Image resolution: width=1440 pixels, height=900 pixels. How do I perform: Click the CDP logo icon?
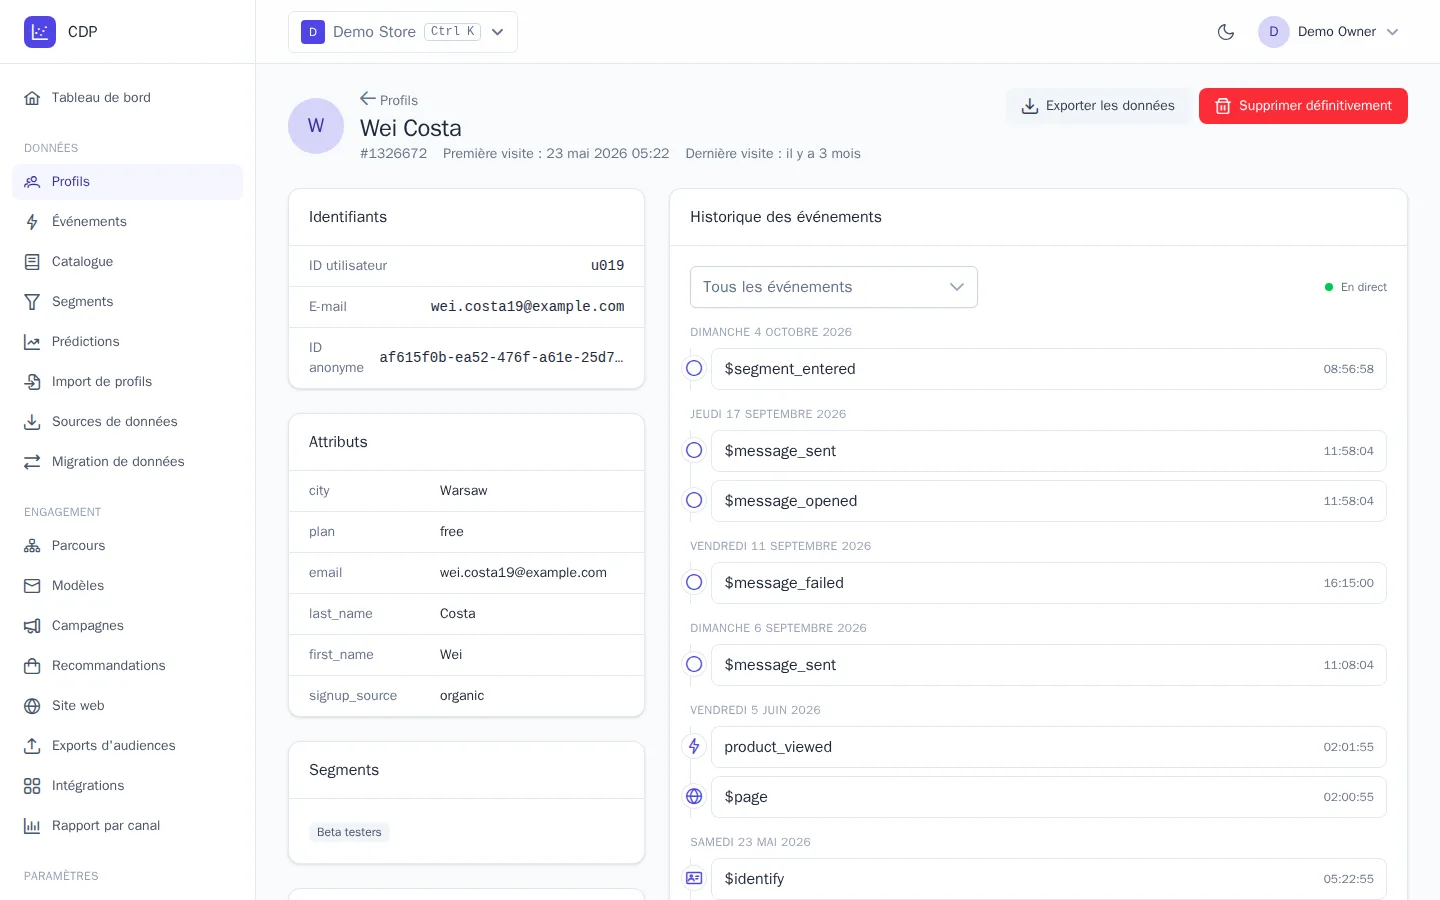coord(40,32)
